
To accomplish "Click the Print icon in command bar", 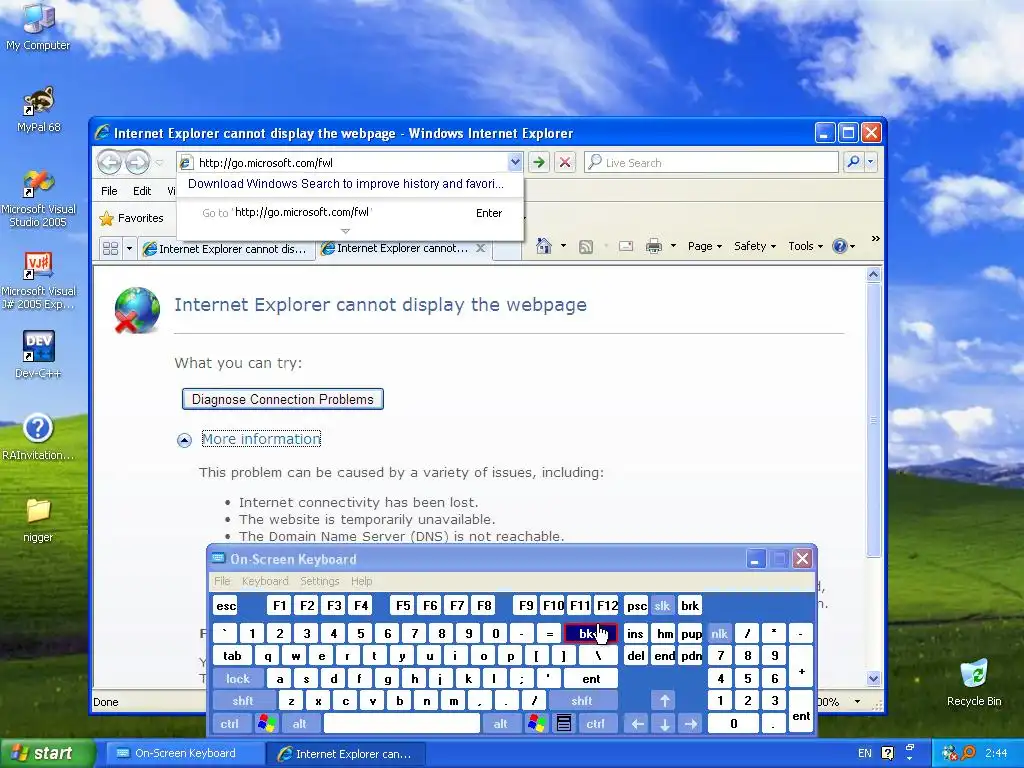I will [x=653, y=246].
